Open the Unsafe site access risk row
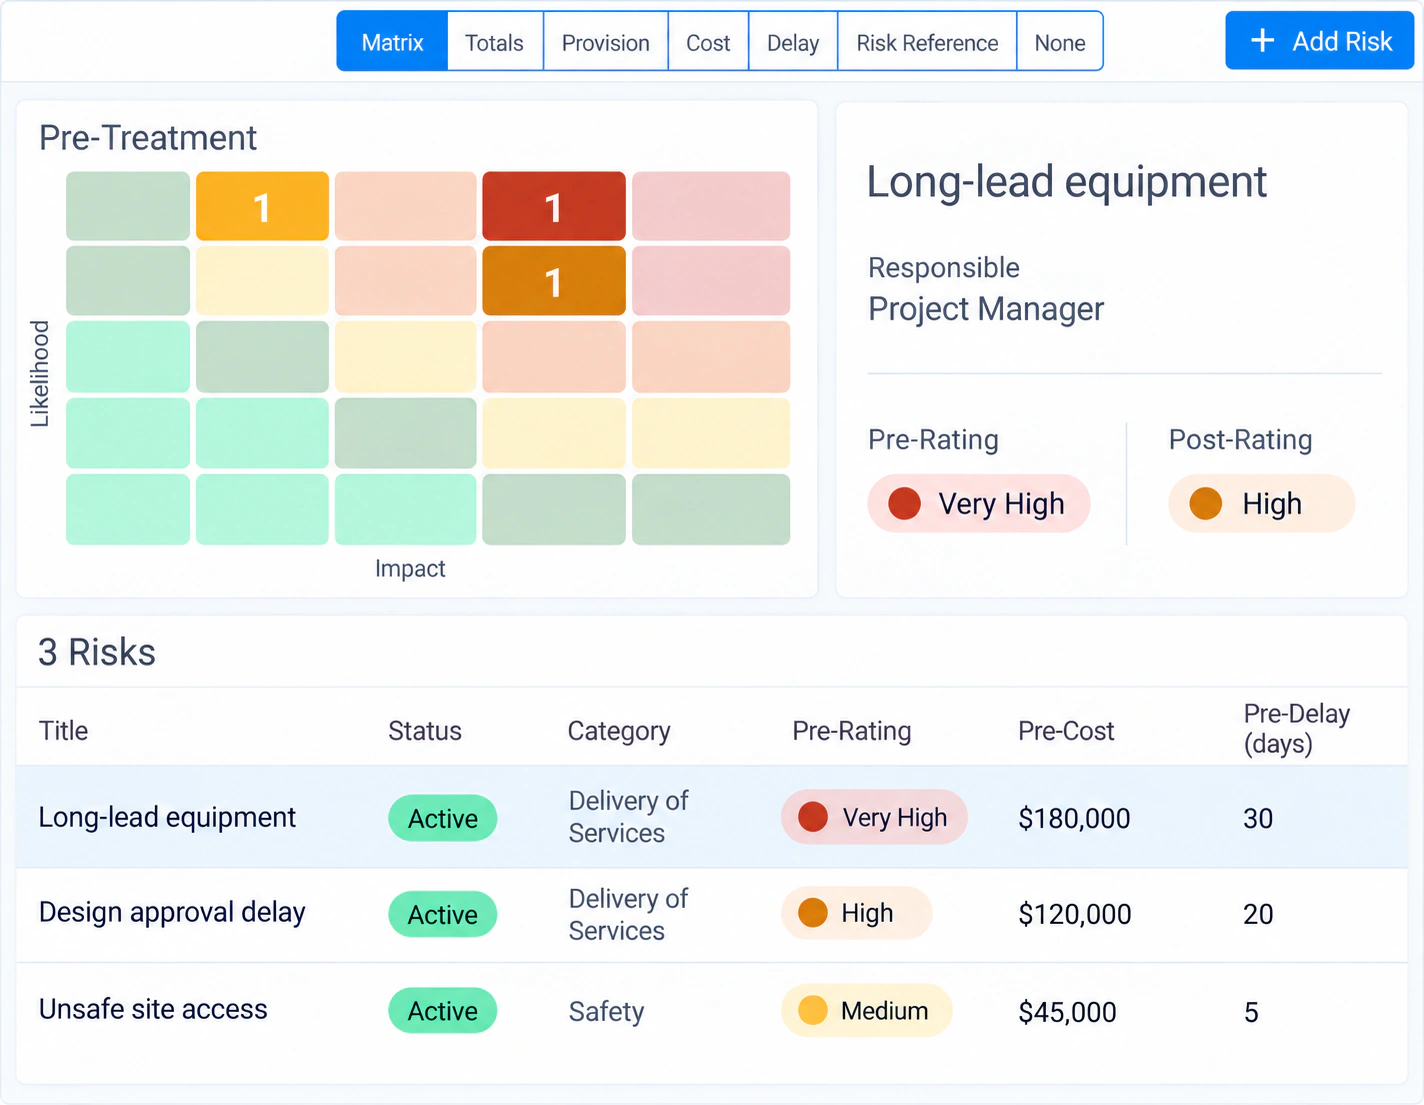 click(x=712, y=1011)
